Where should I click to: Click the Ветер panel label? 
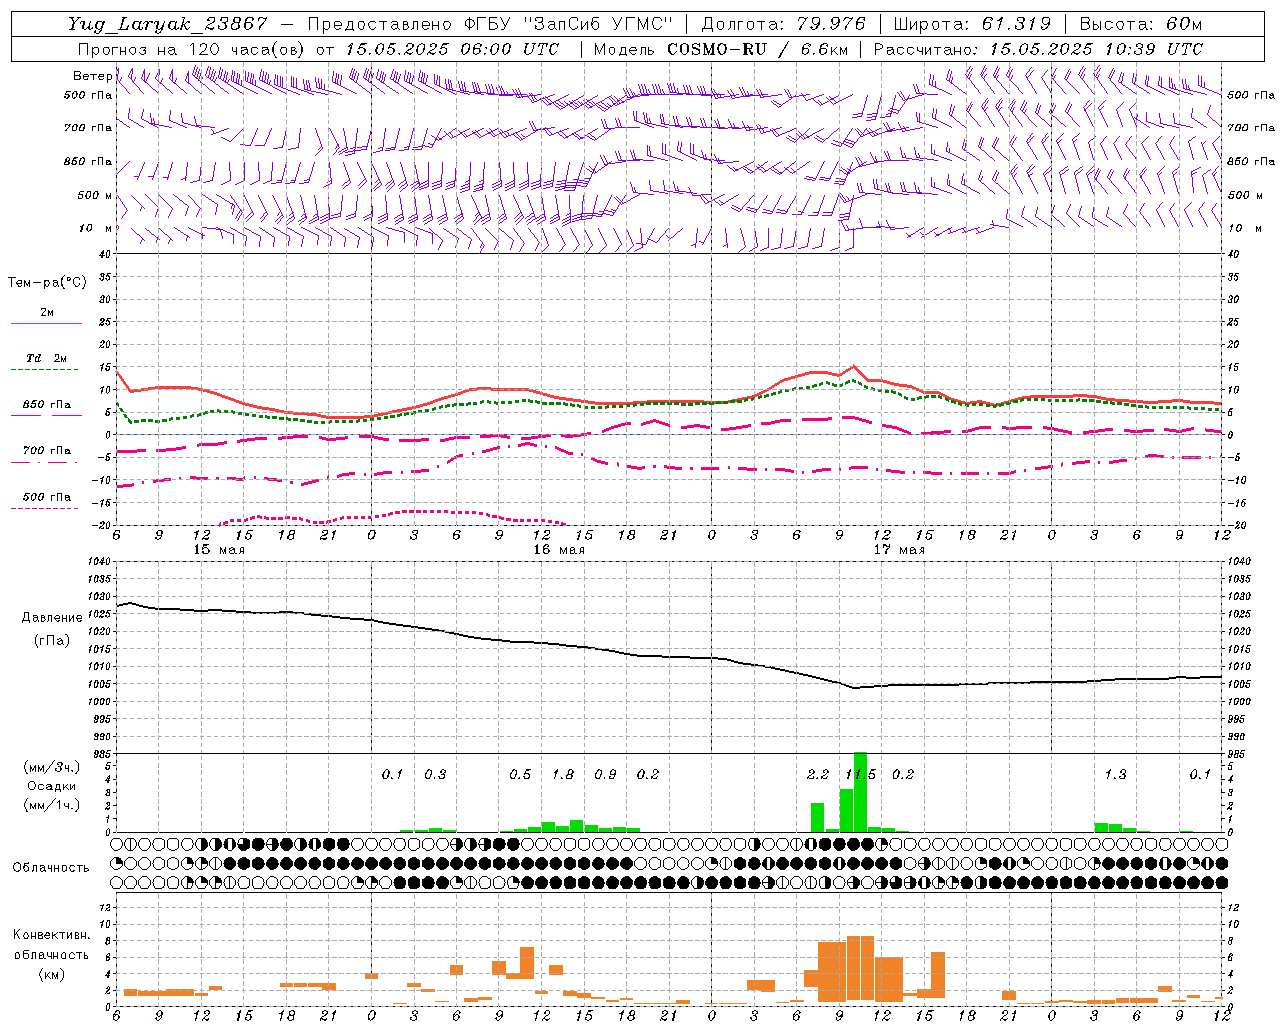pyautogui.click(x=92, y=76)
